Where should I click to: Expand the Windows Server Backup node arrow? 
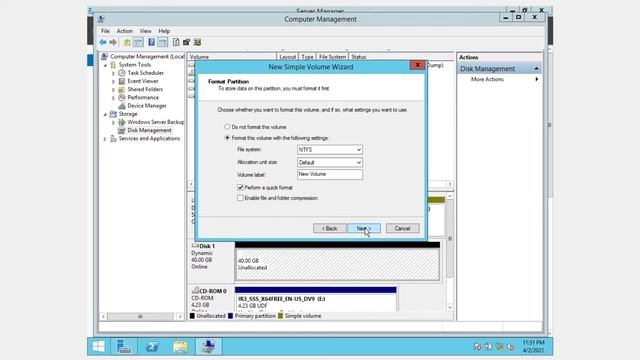point(113,122)
